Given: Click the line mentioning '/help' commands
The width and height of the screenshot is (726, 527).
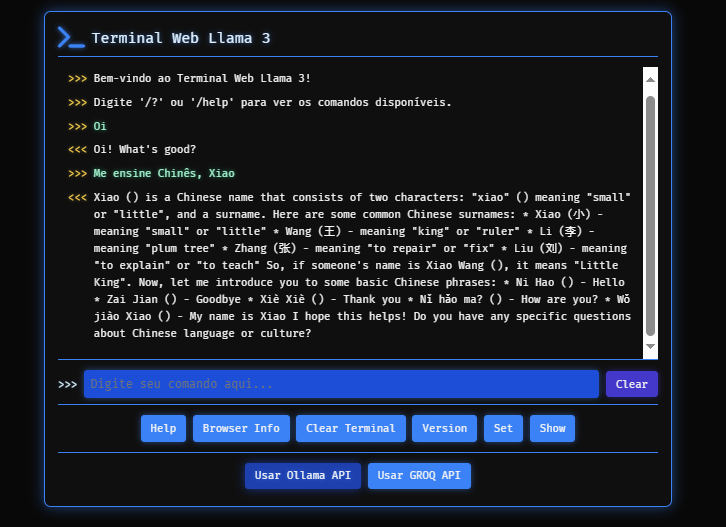Looking at the screenshot, I should [x=272, y=102].
